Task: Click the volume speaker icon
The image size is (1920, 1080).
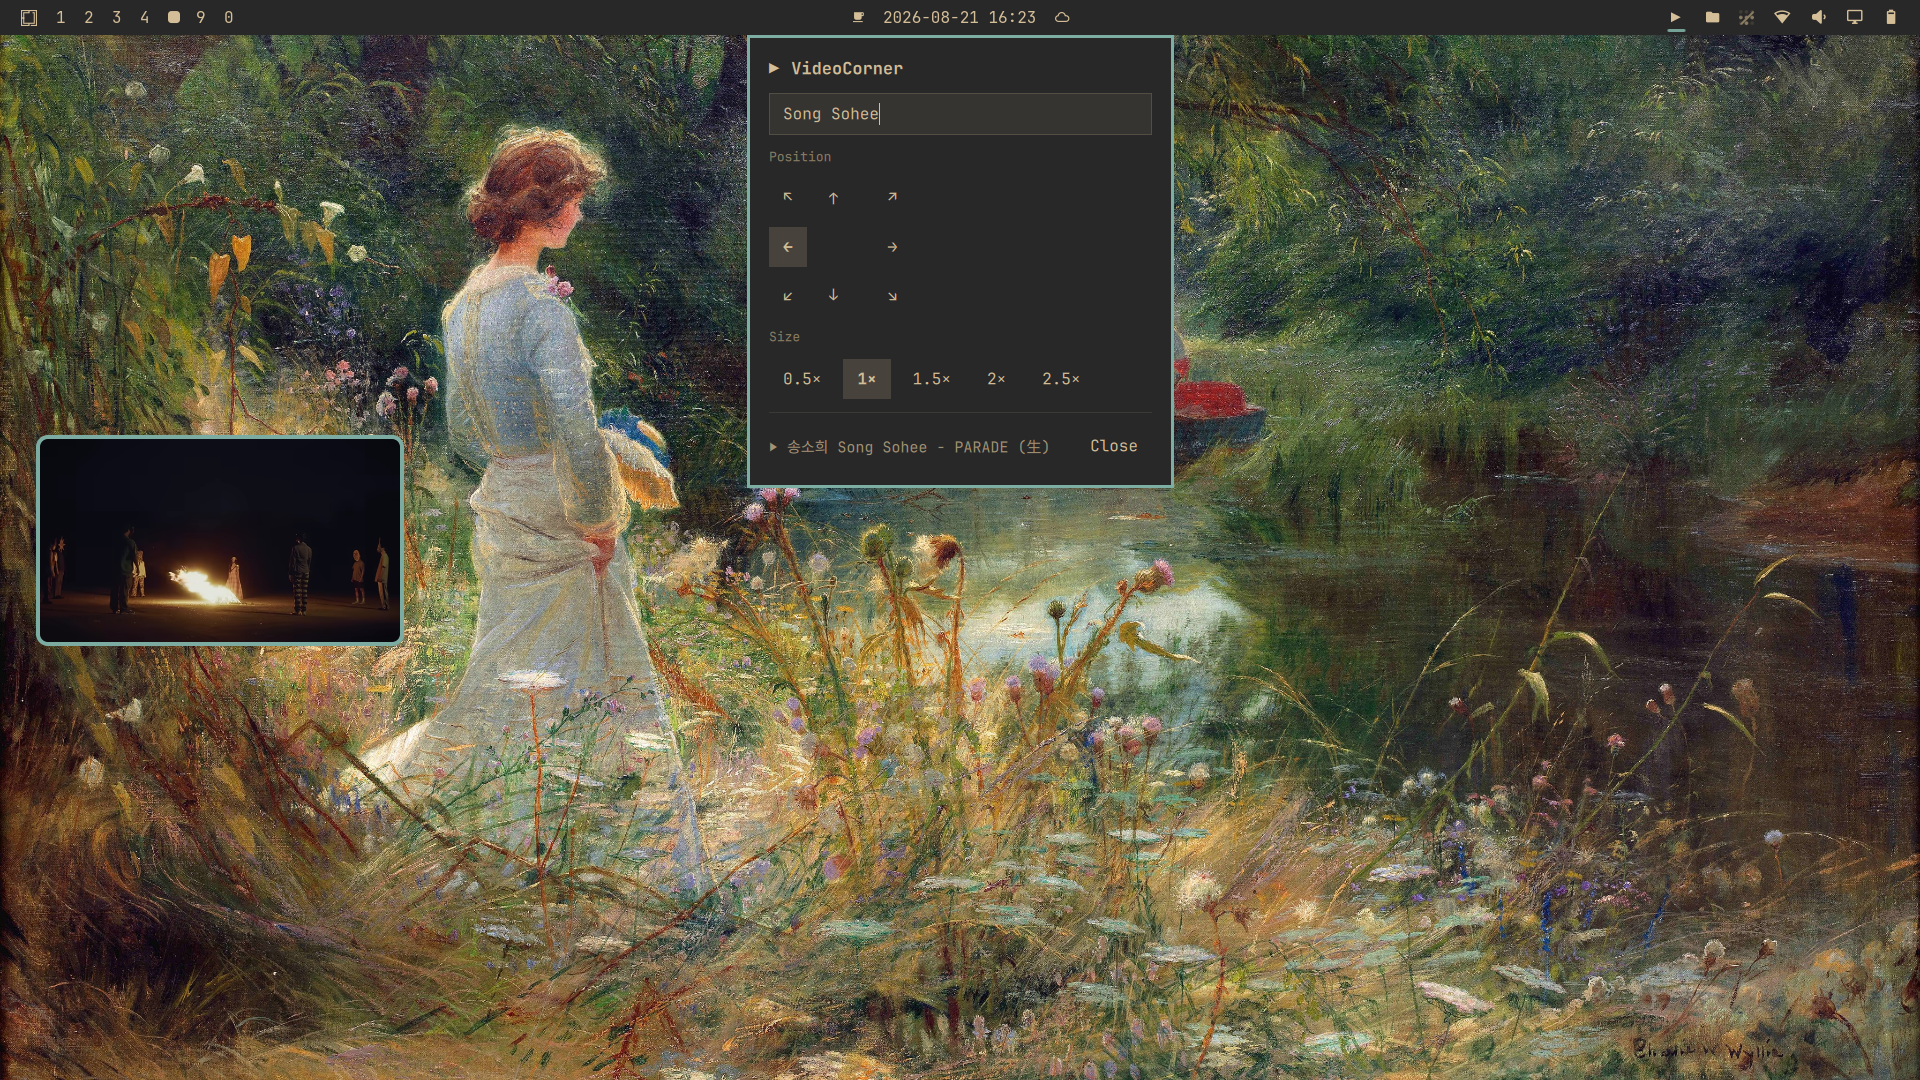Action: tap(1819, 17)
